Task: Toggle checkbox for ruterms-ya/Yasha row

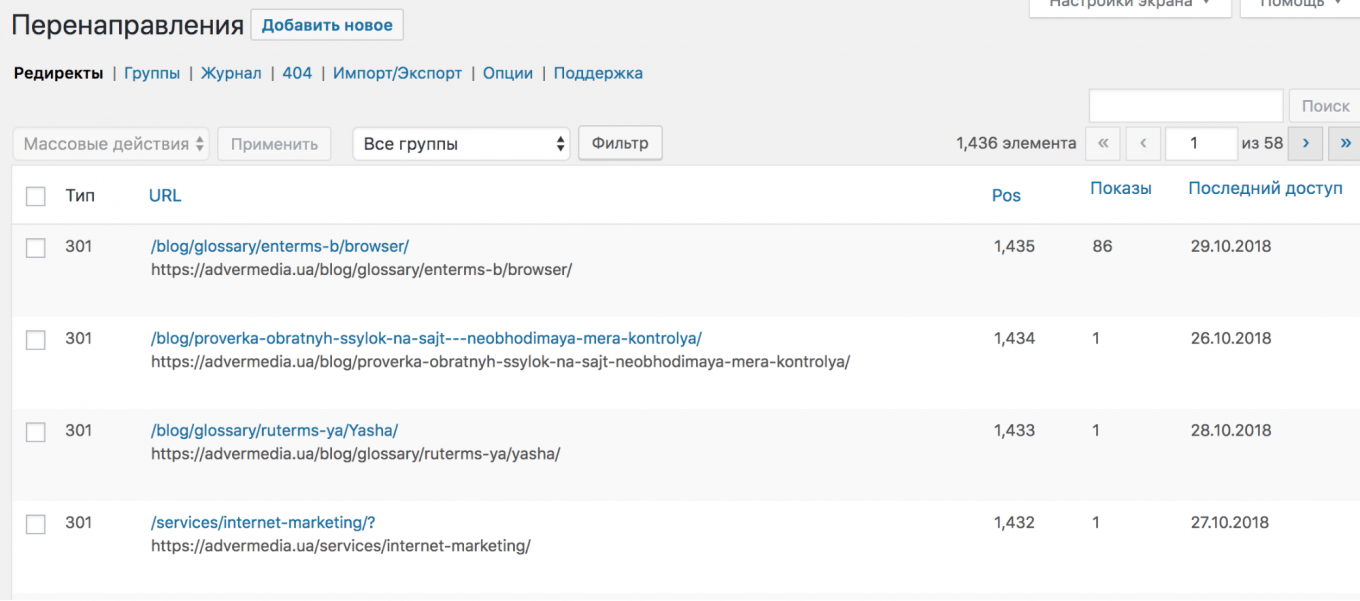Action: pyautogui.click(x=36, y=432)
